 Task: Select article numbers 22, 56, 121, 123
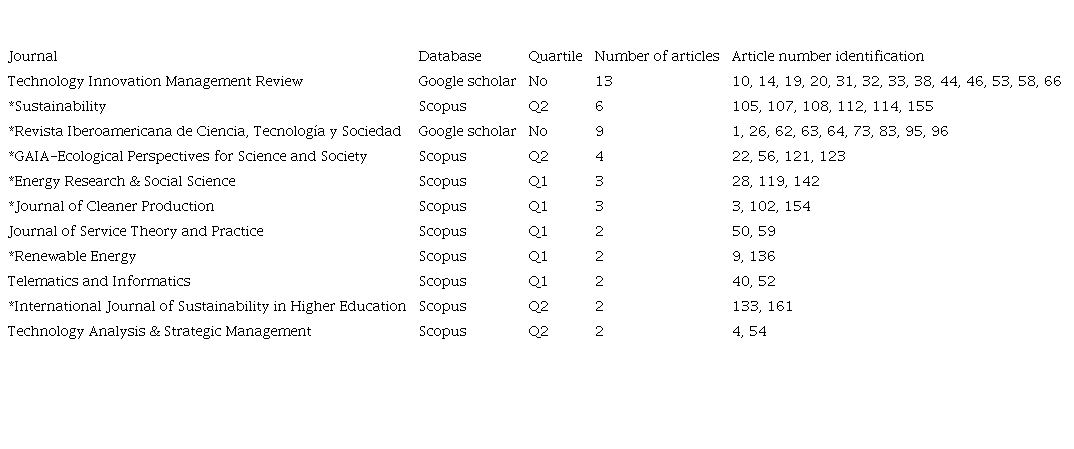(788, 156)
